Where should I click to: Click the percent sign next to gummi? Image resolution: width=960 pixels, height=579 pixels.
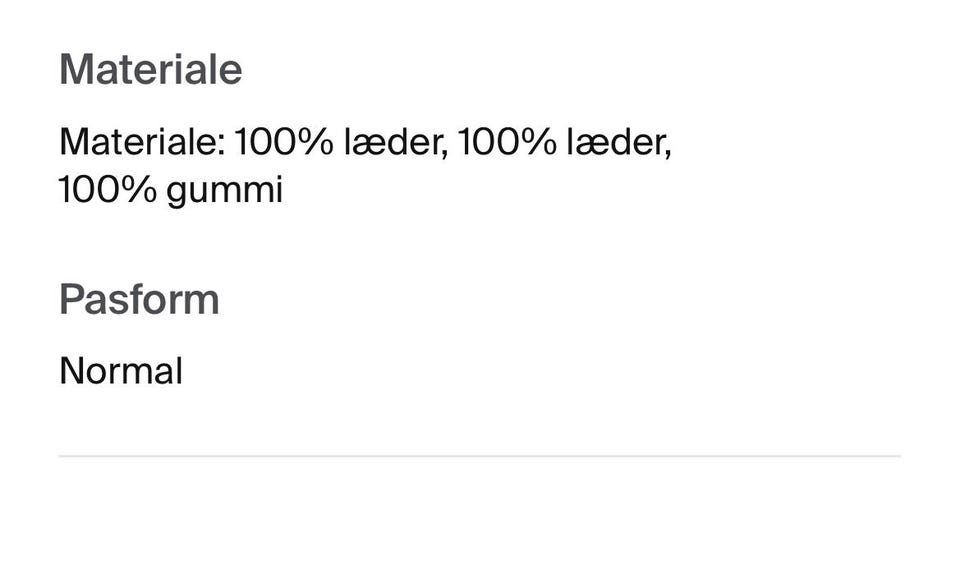click(141, 189)
